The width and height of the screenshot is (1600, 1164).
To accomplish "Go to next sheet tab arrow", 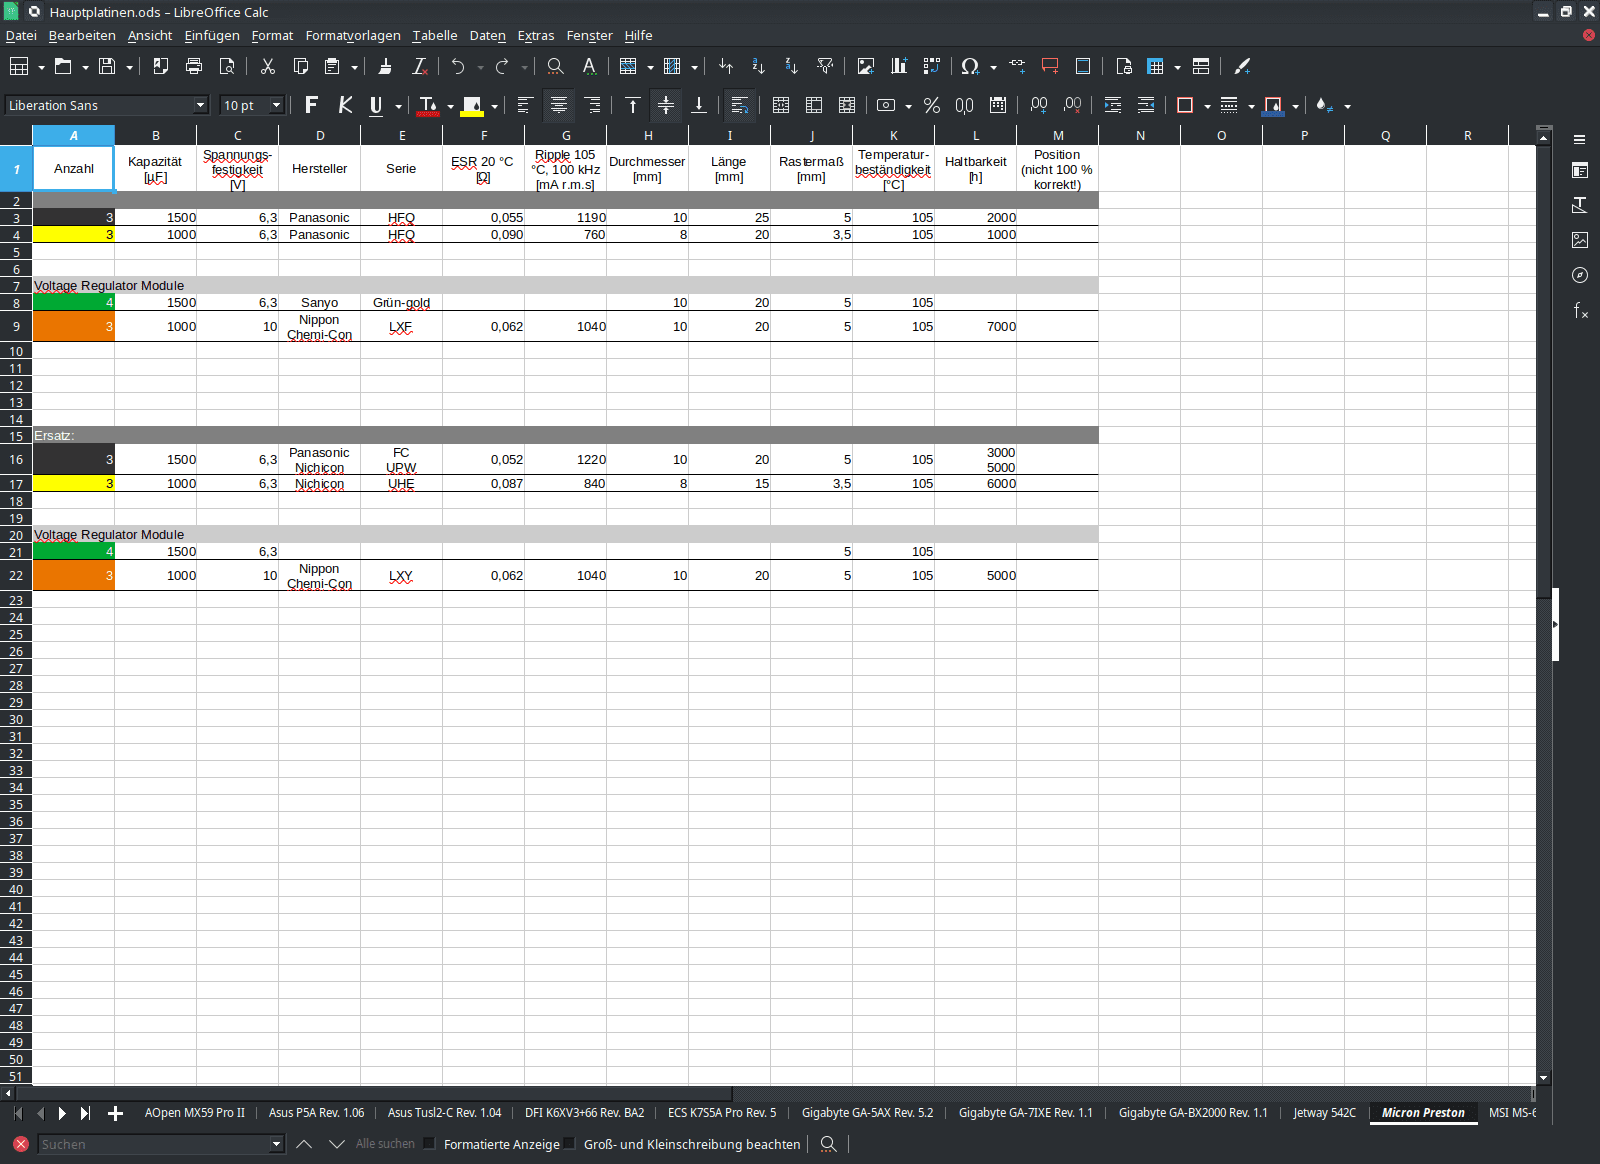I will point(62,1113).
